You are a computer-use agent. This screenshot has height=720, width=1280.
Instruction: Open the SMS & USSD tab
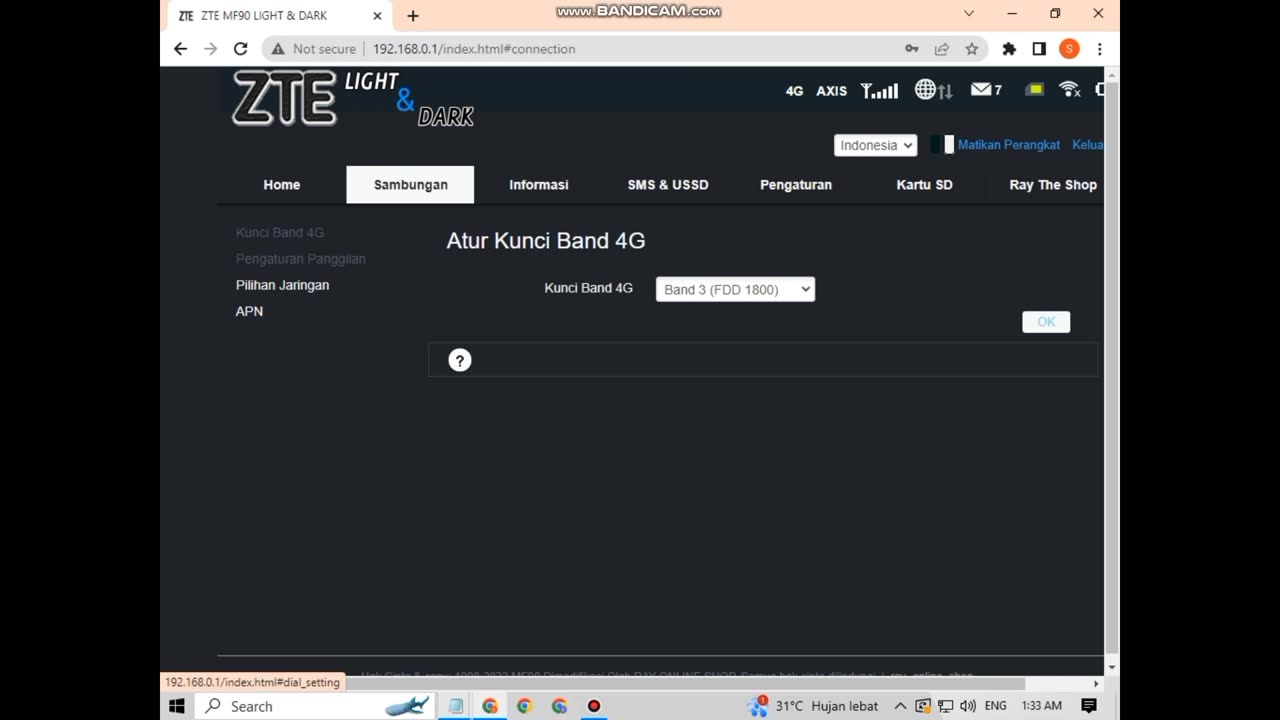coord(668,185)
